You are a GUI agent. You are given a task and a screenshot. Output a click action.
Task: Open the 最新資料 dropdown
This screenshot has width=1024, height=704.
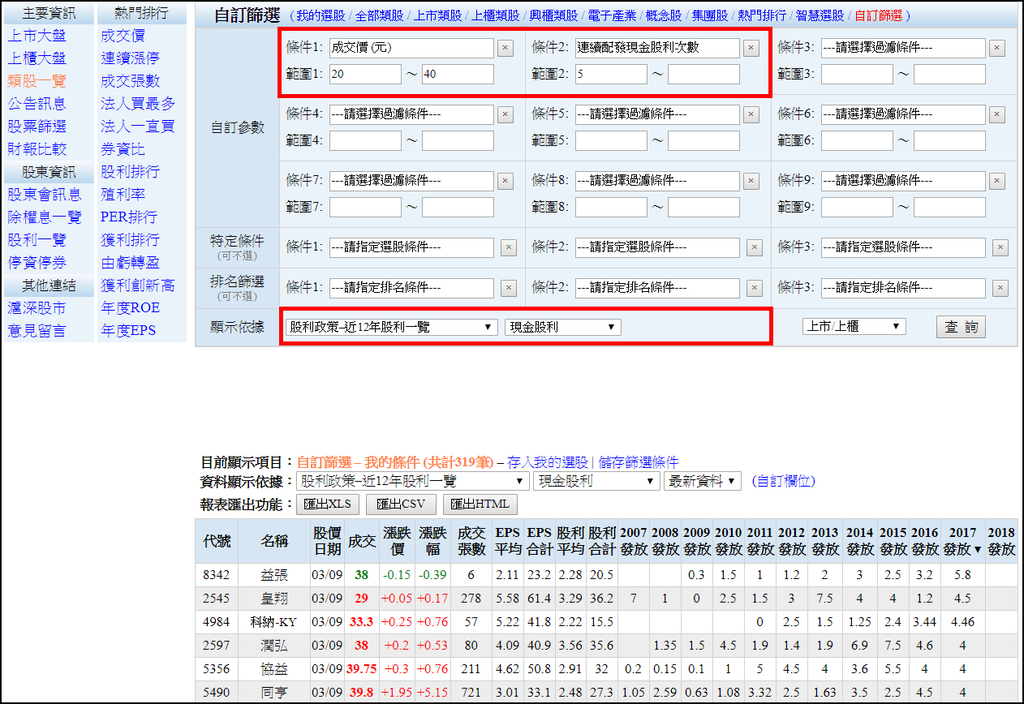pos(703,481)
